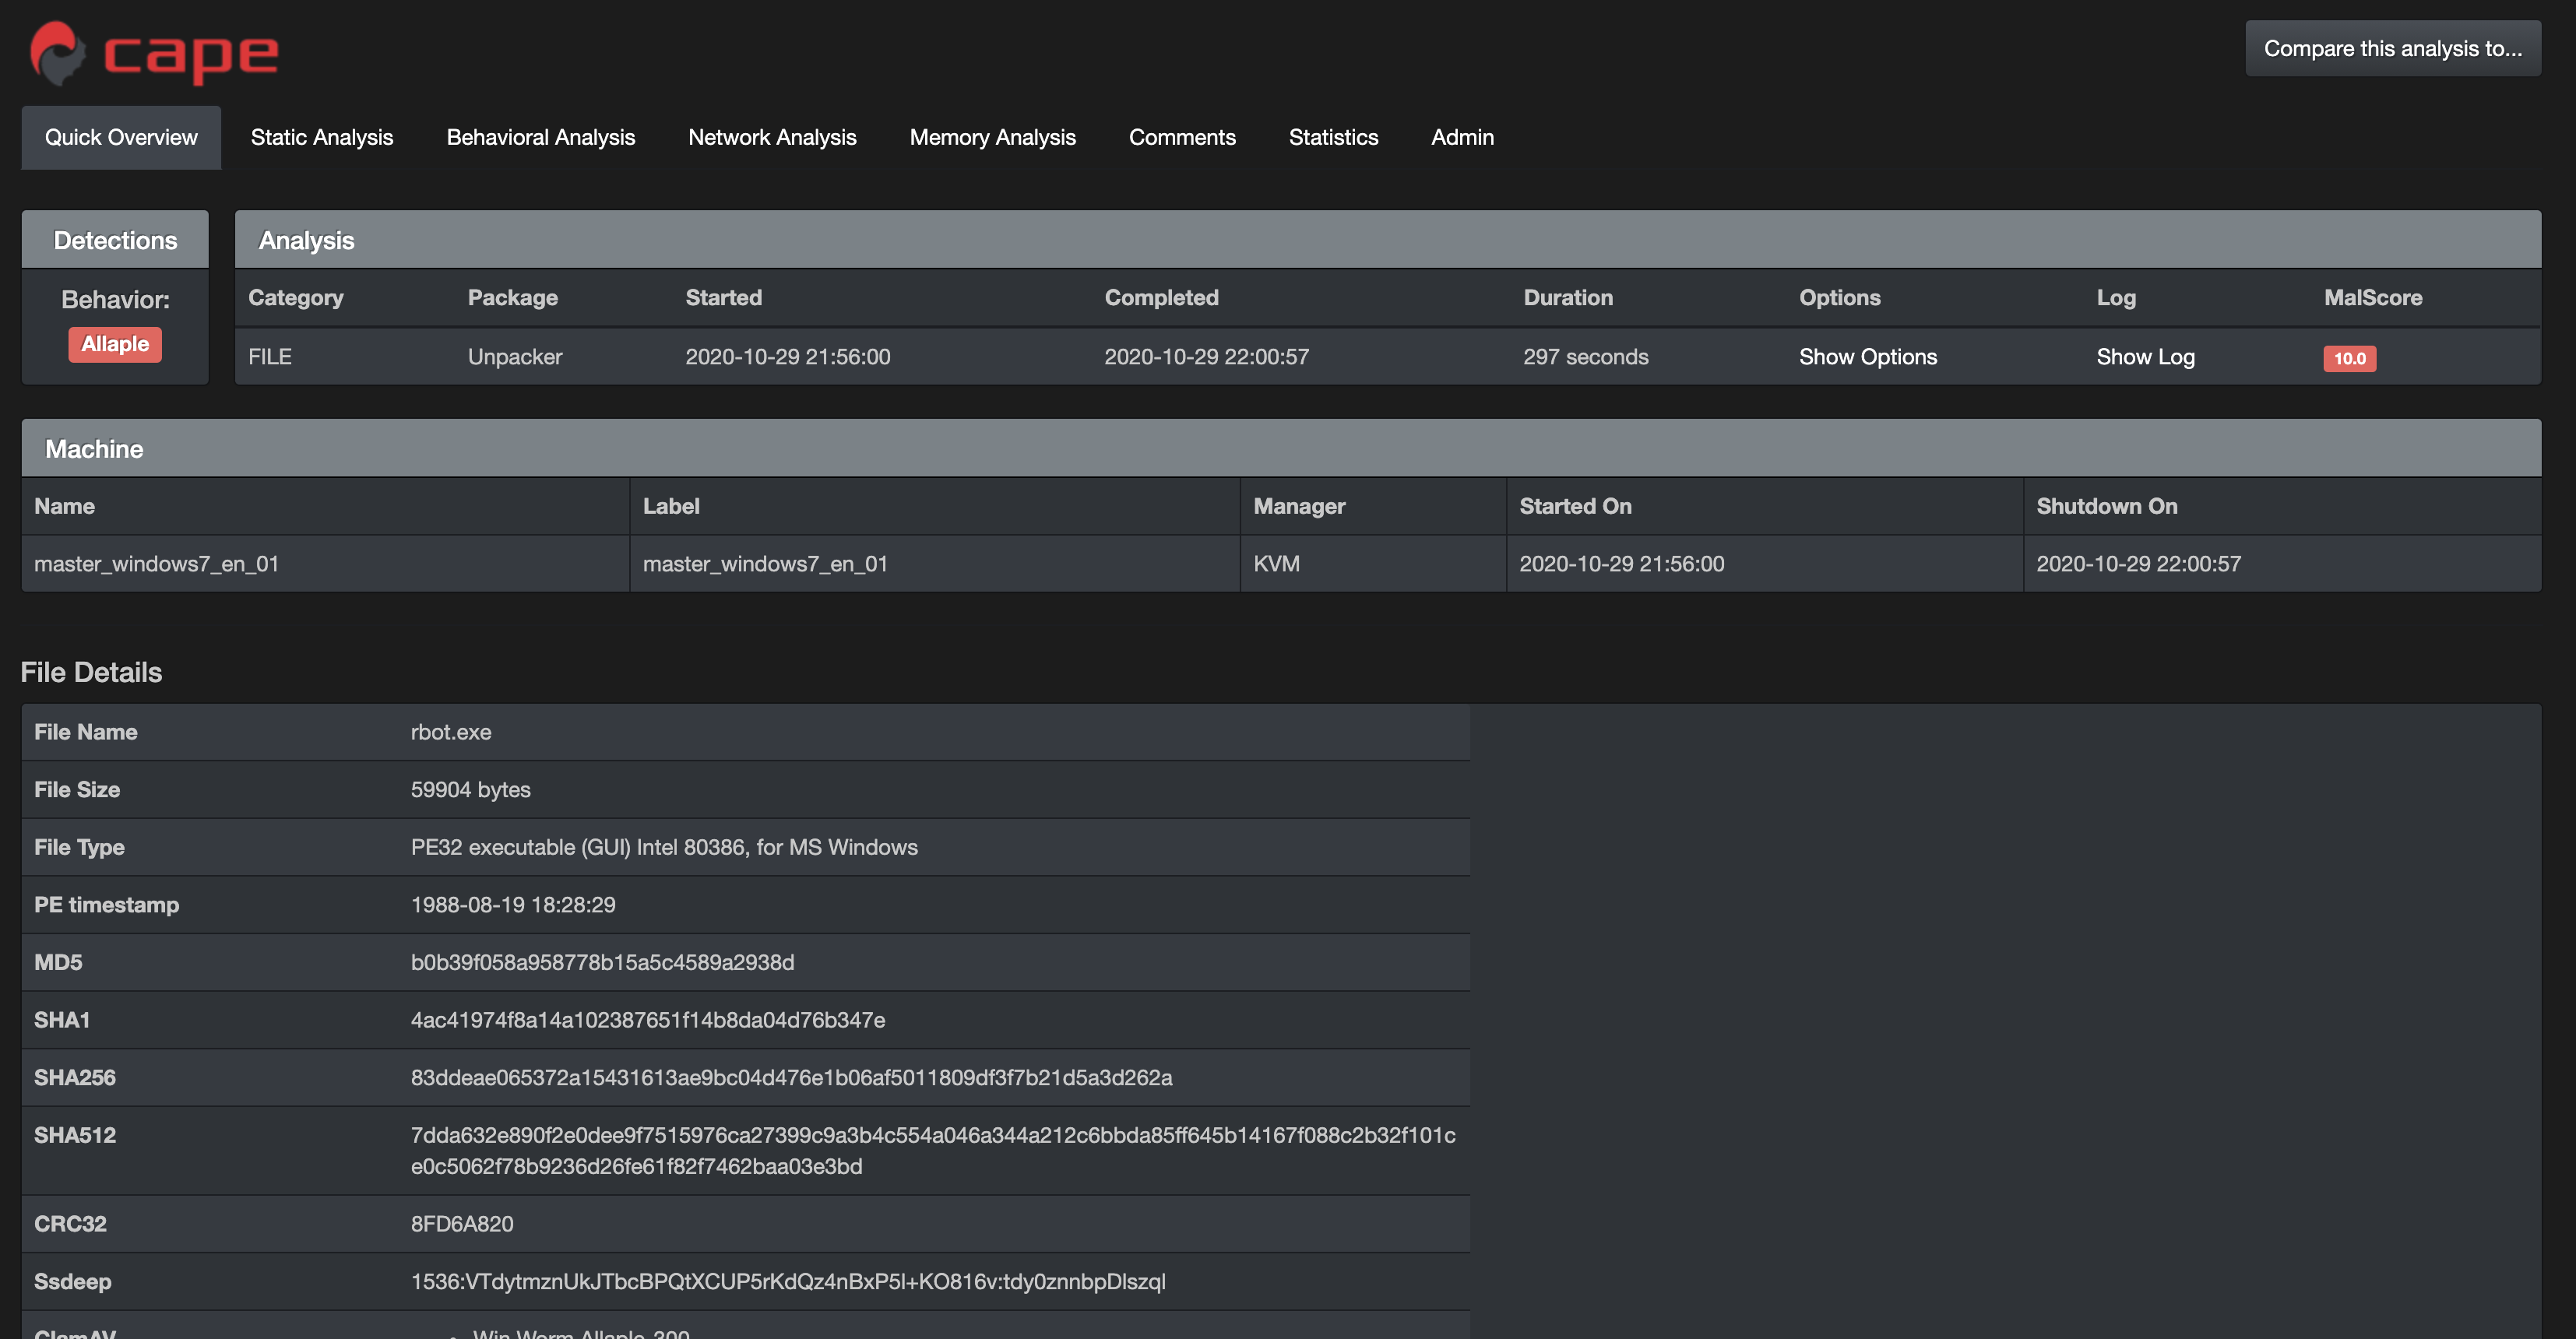Open the analysis log via Show Log
Screen dimensions: 2576x1339
[2145, 356]
